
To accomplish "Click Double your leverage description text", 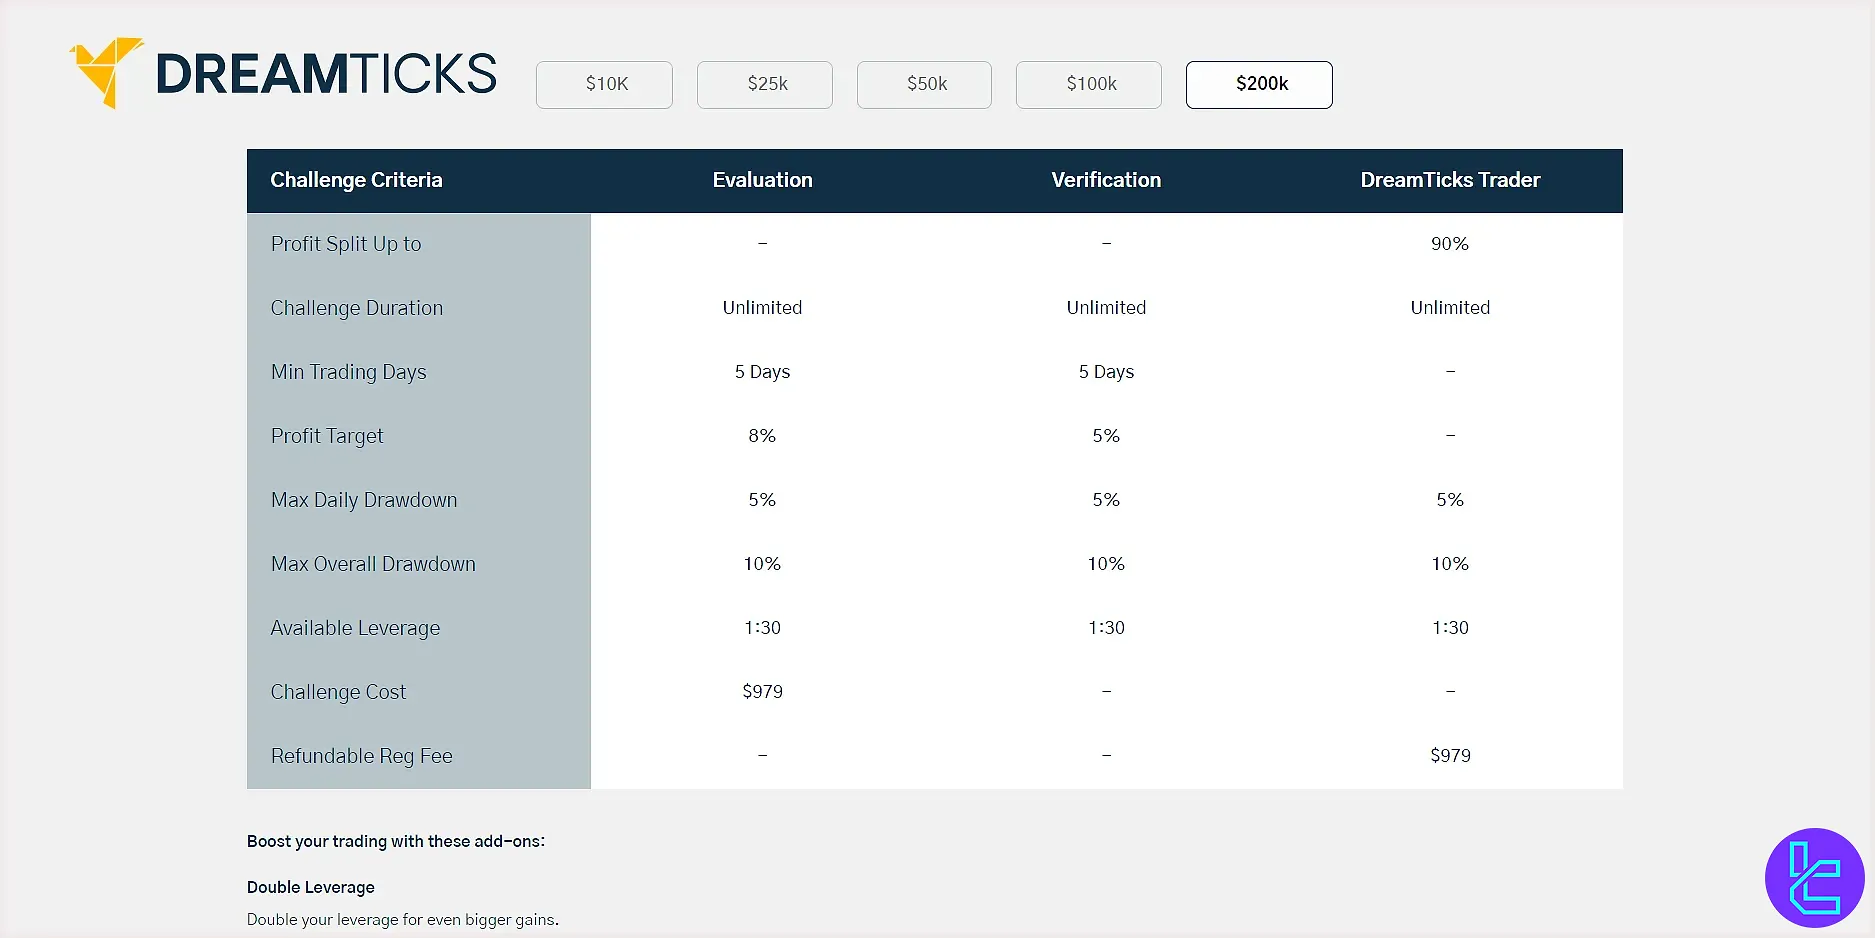I will [x=403, y=920].
